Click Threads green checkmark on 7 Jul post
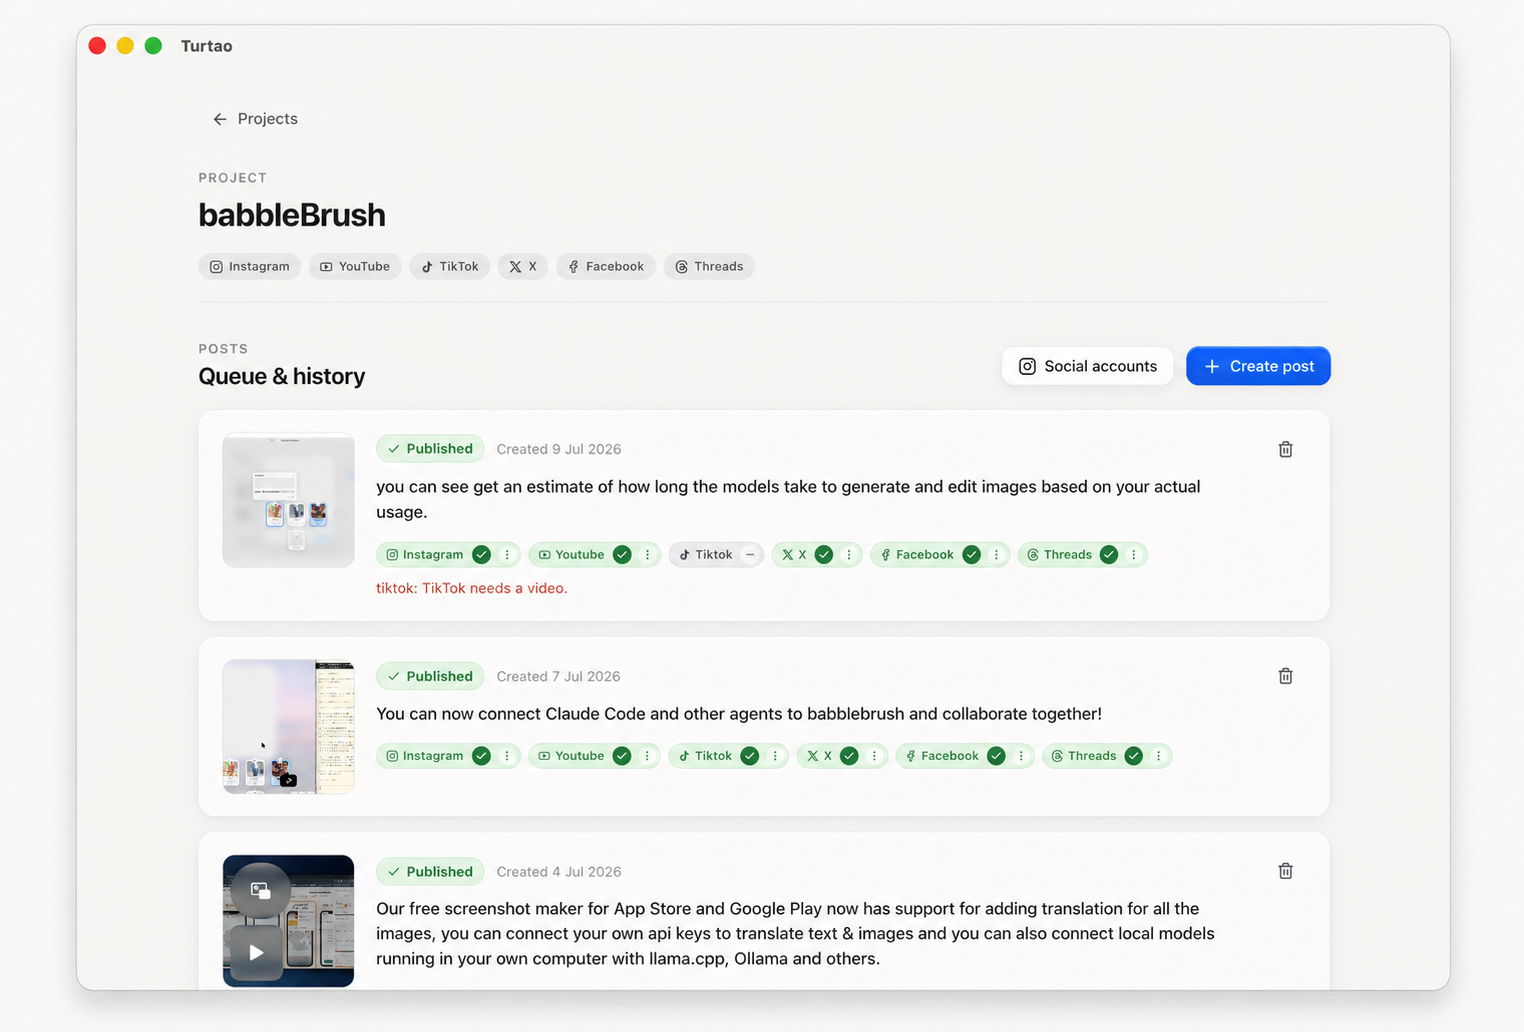This screenshot has height=1032, width=1524. point(1133,756)
